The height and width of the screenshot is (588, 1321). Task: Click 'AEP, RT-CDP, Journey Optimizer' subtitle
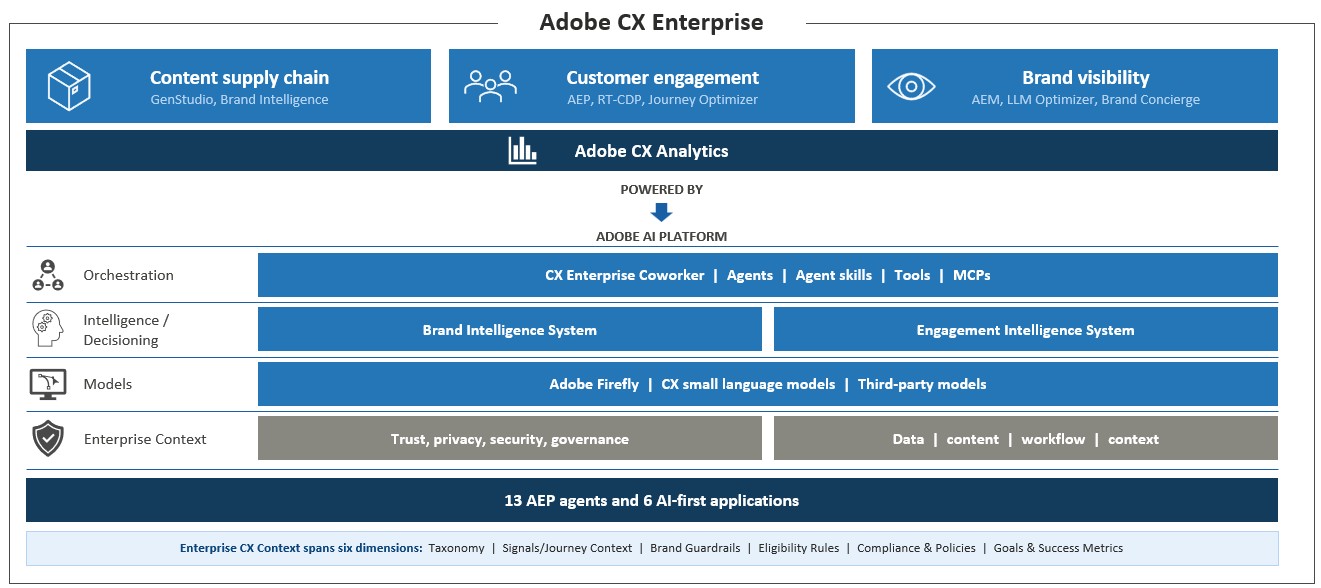(662, 100)
